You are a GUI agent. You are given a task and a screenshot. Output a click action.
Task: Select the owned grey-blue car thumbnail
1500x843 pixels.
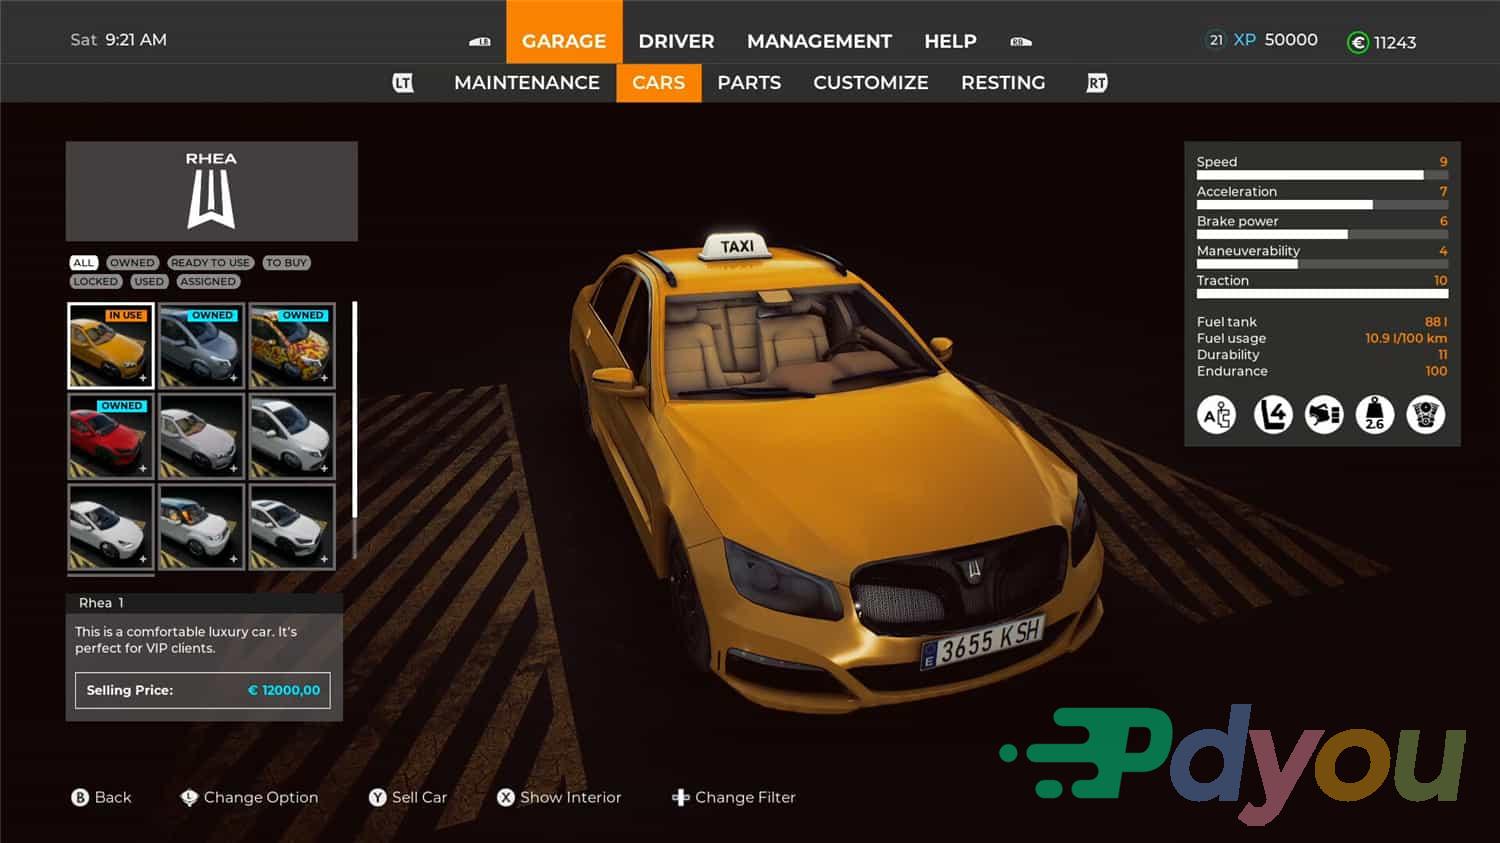[201, 346]
